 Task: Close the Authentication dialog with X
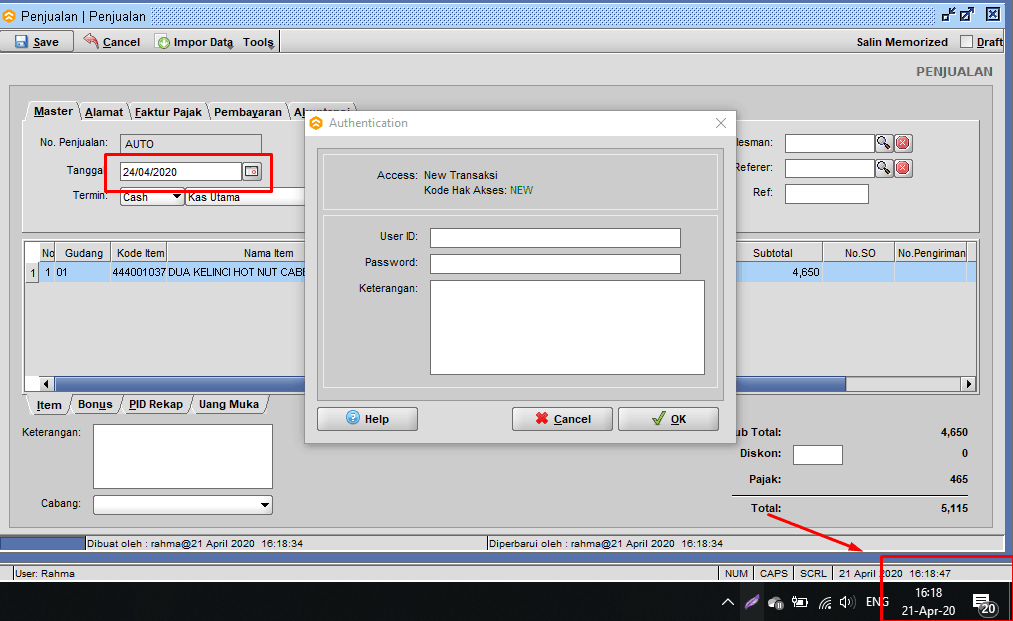click(x=721, y=123)
